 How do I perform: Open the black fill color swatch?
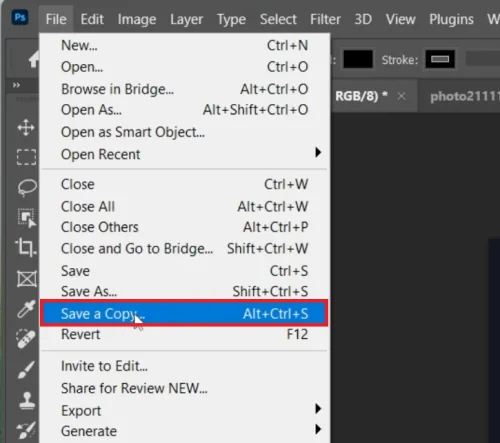[358, 59]
